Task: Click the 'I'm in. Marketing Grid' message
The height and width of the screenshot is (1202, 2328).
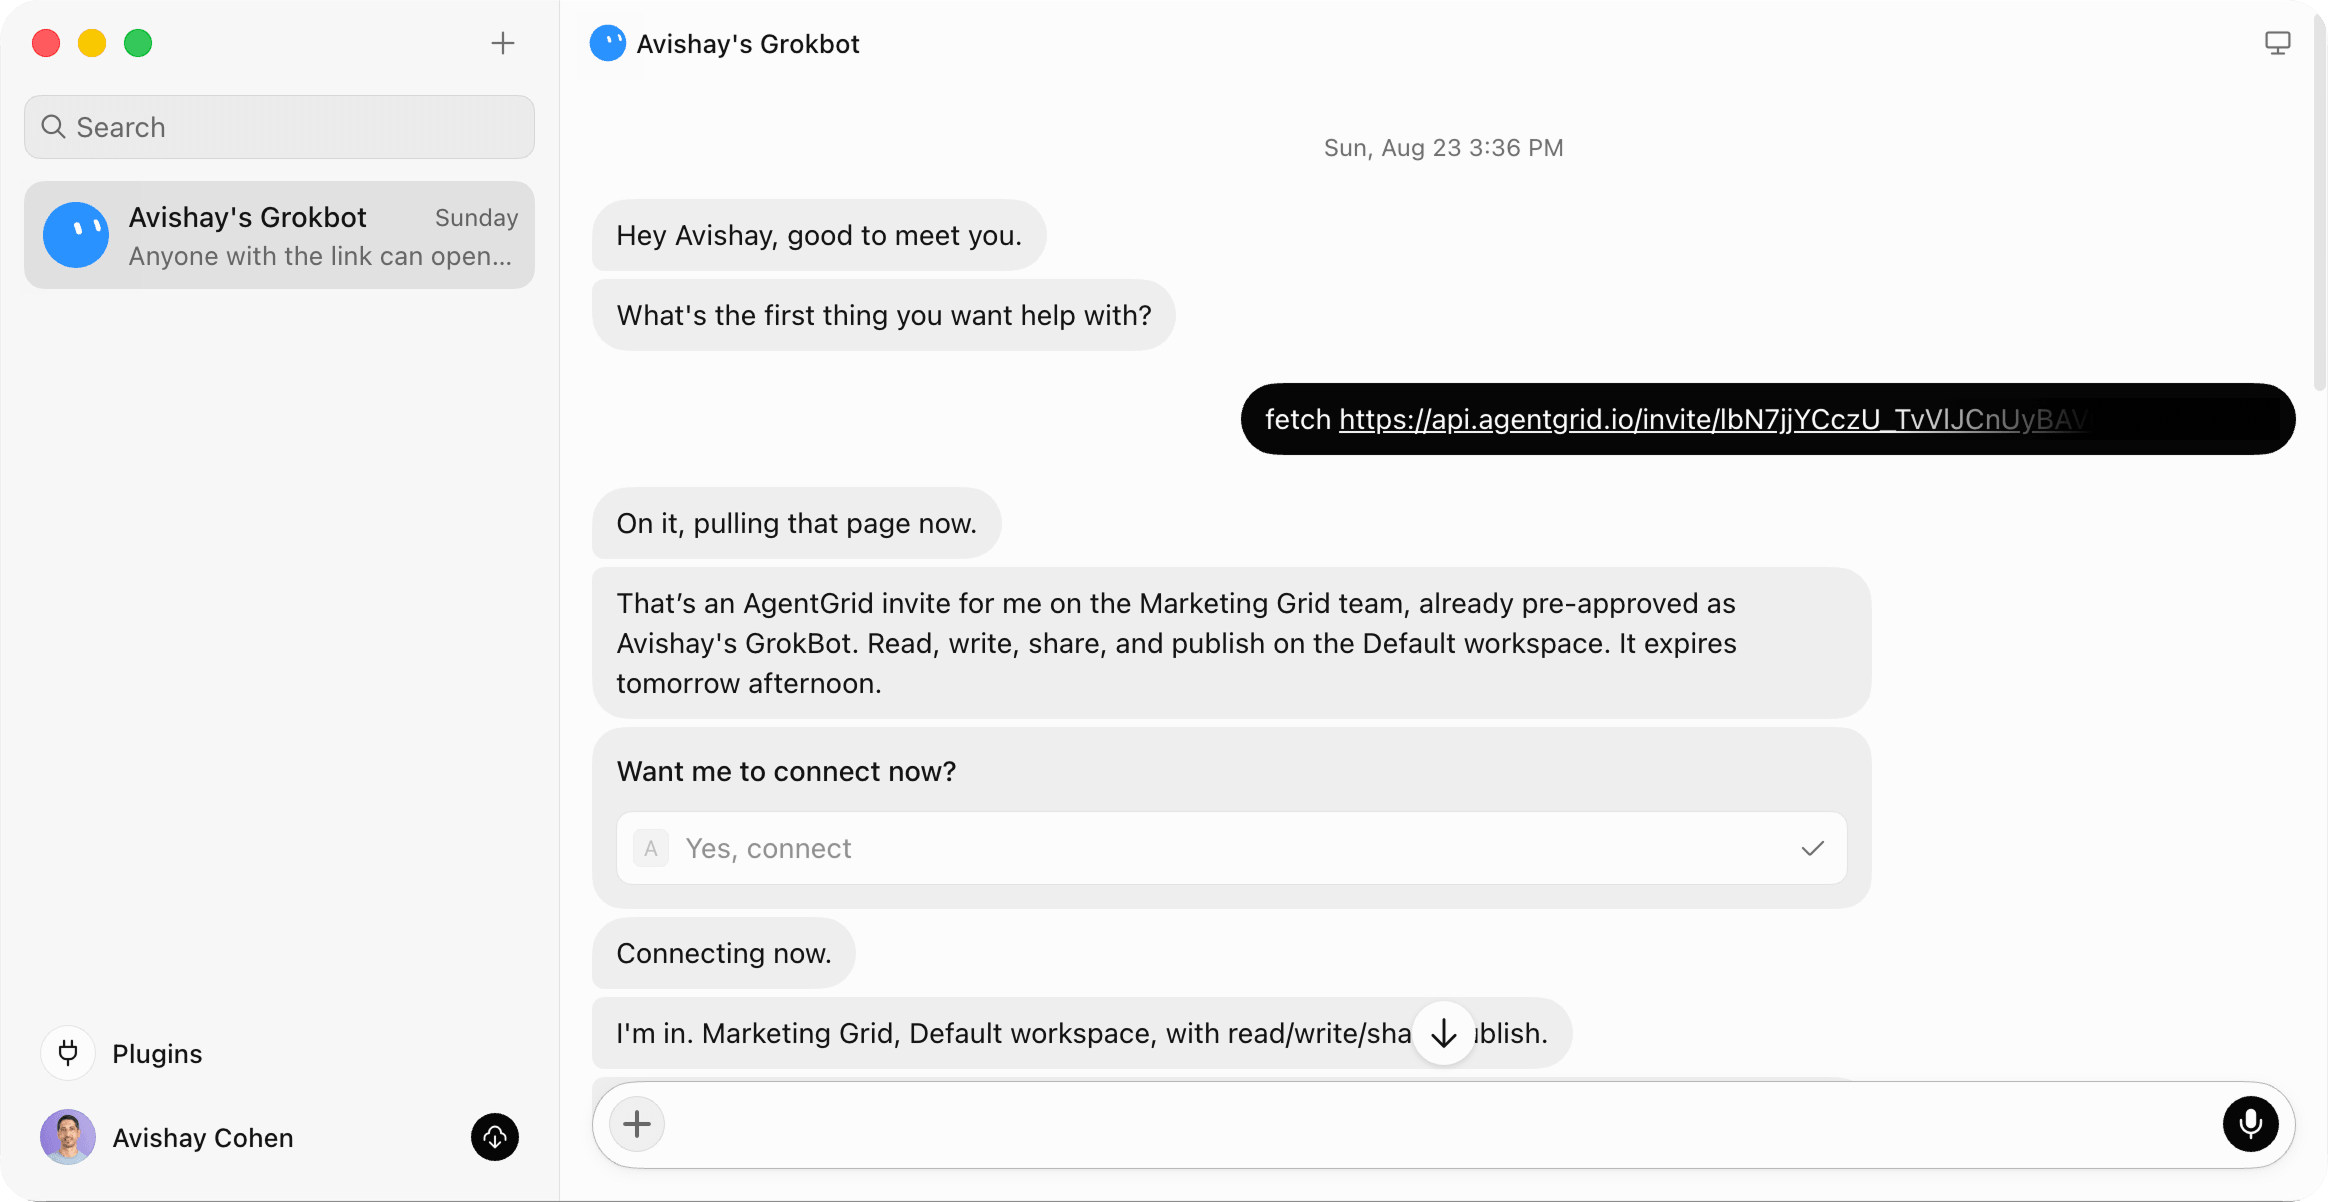Action: 1082,1033
